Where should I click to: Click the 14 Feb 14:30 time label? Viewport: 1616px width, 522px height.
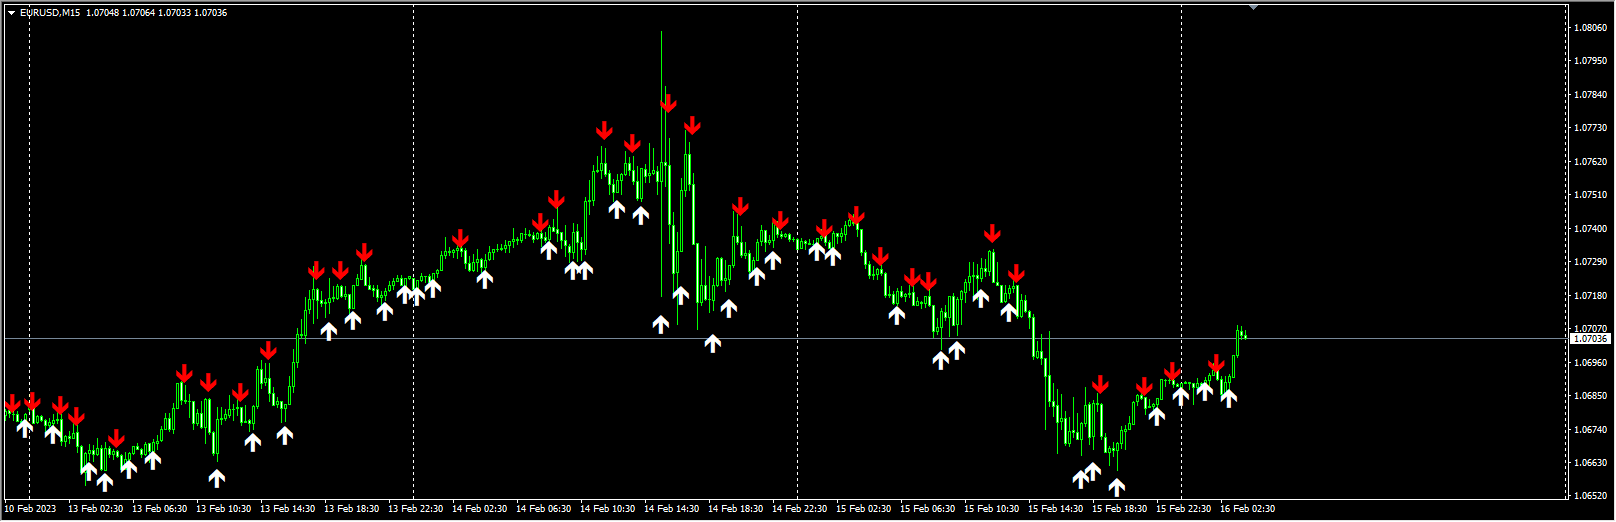(672, 509)
